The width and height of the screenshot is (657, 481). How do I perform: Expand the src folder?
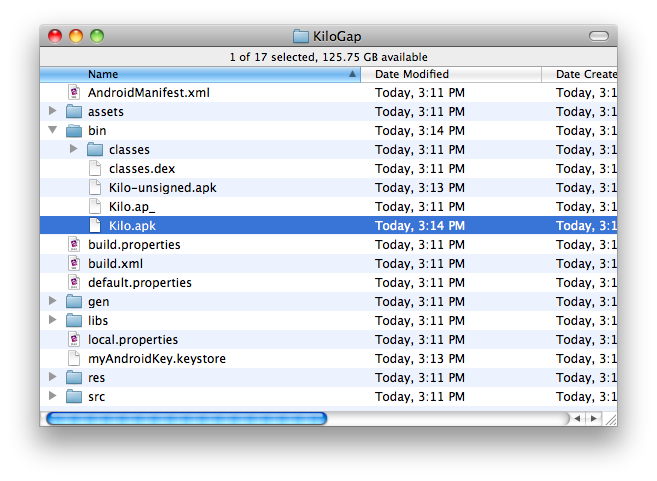click(x=52, y=396)
